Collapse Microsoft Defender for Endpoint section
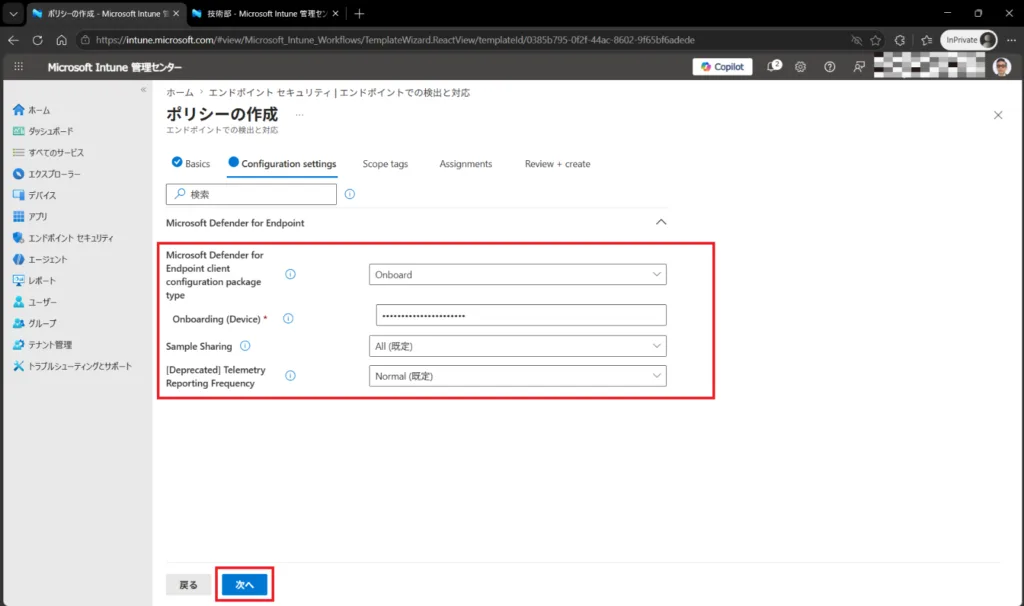Viewport: 1024px width, 606px height. click(x=661, y=222)
